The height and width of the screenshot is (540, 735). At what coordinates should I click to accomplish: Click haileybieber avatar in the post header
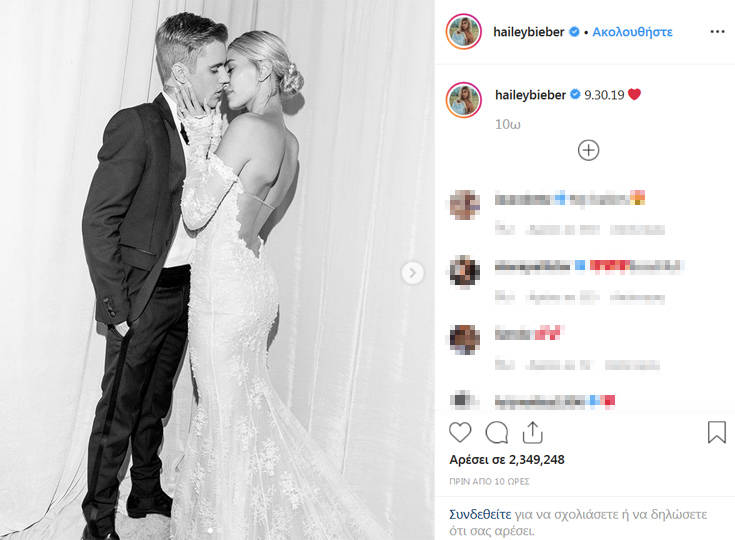(464, 31)
